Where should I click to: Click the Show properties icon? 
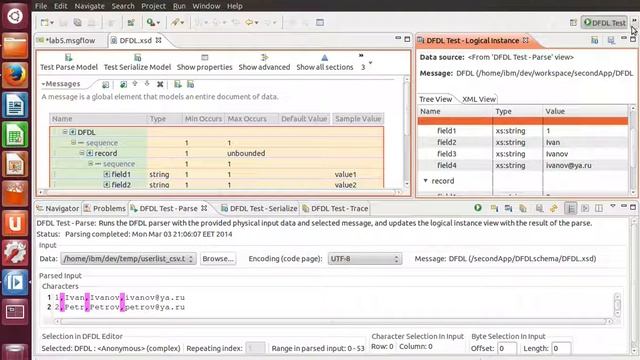coord(204,58)
